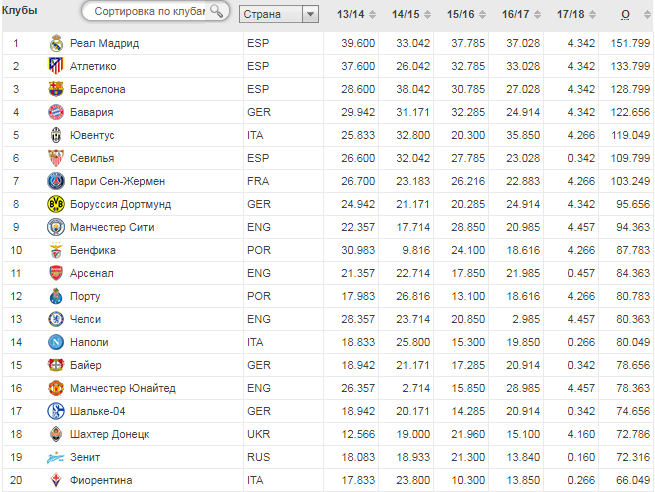655x492 pixels.
Task: Open the Страна country dropdown
Action: click(x=270, y=15)
